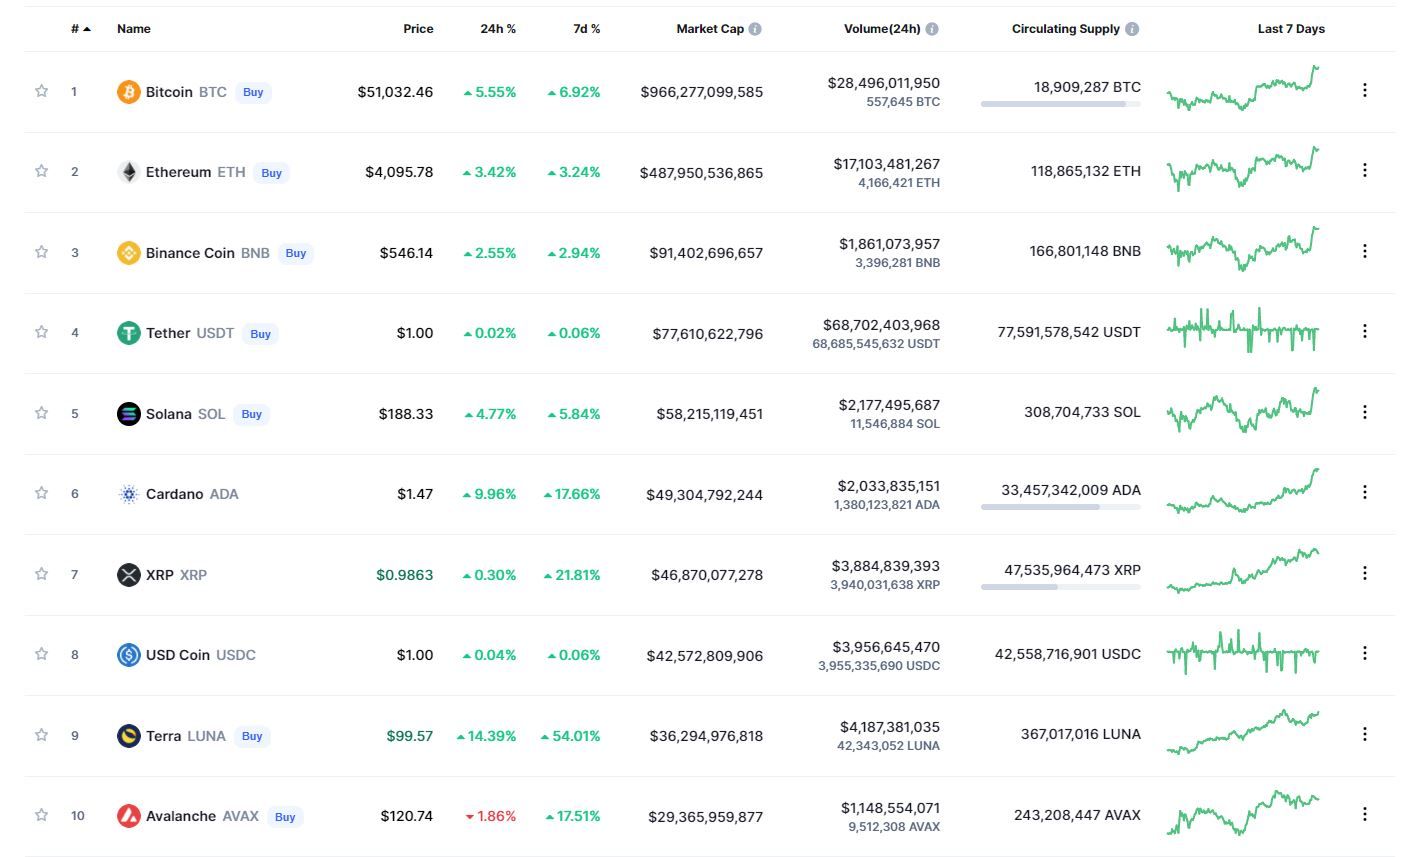The image size is (1409, 857).
Task: Star USD Coin for the watchlist
Action: (41, 654)
